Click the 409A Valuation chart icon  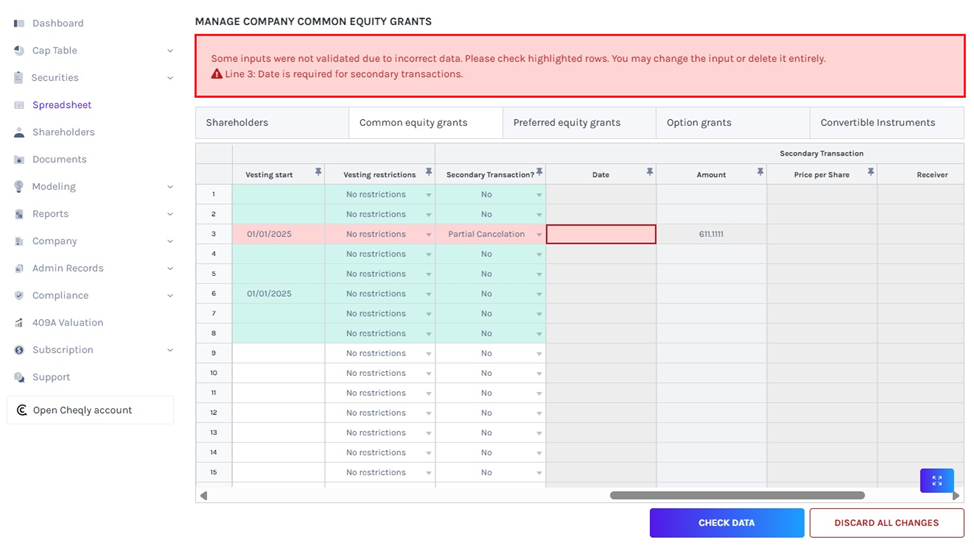click(19, 323)
